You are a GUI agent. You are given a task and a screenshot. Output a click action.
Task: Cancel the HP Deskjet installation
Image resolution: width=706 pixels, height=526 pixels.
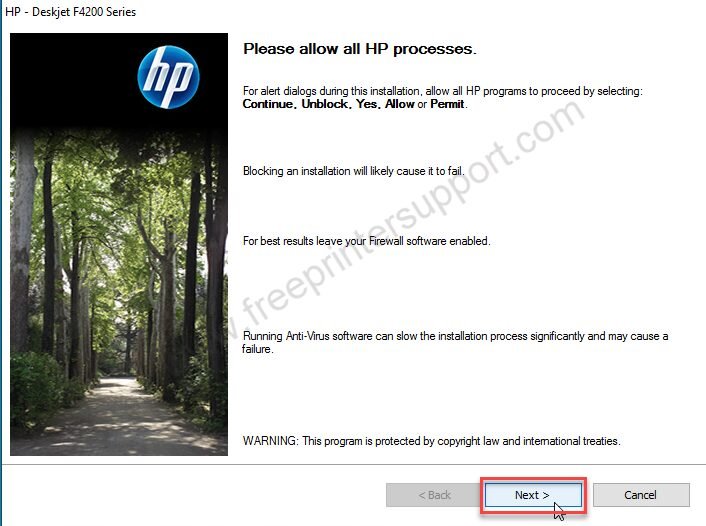641,495
